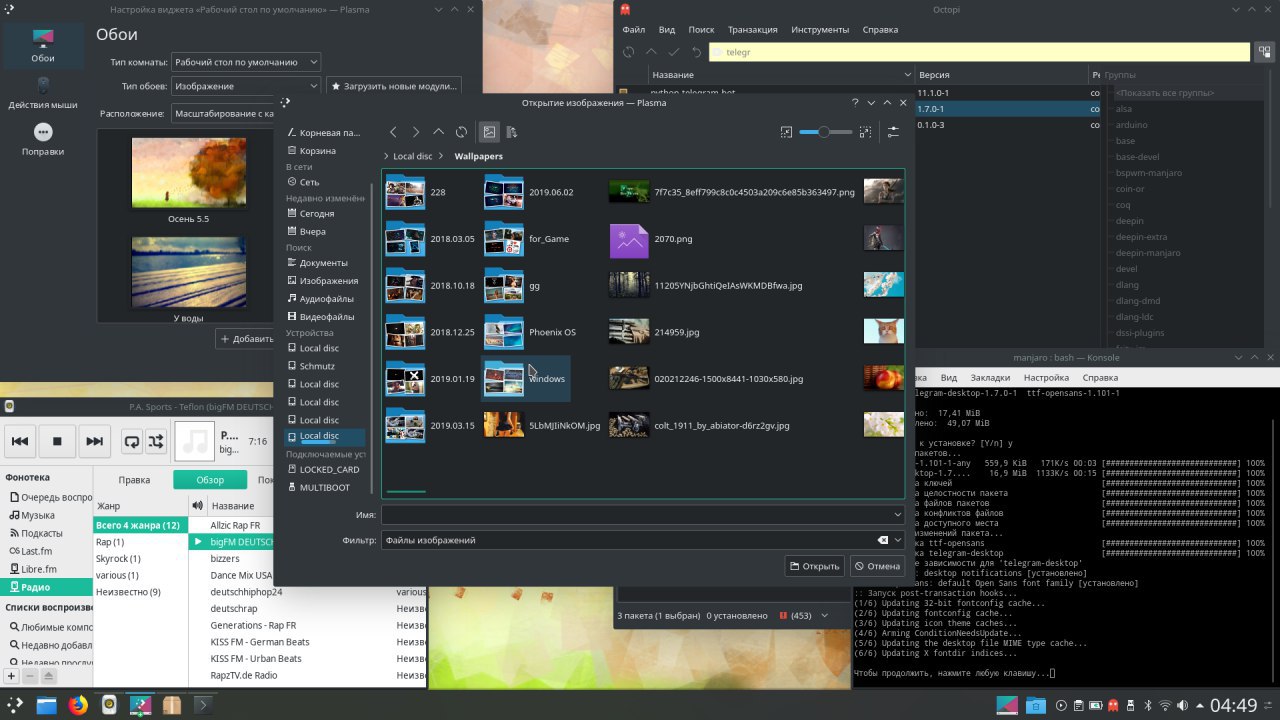Add playlist with plus button

11,676
